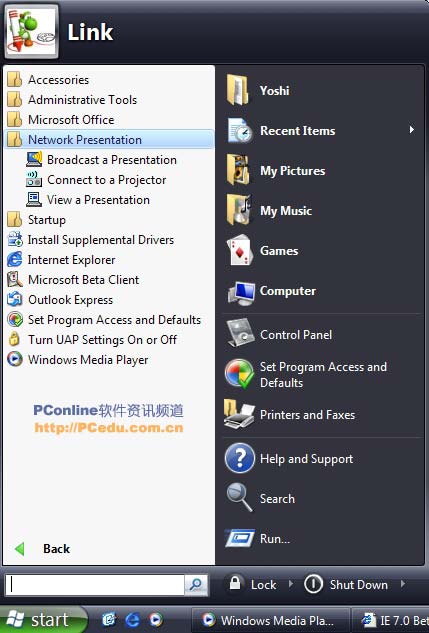The width and height of the screenshot is (429, 633).
Task: Click the Help and Support question mark icon
Action: click(x=240, y=458)
